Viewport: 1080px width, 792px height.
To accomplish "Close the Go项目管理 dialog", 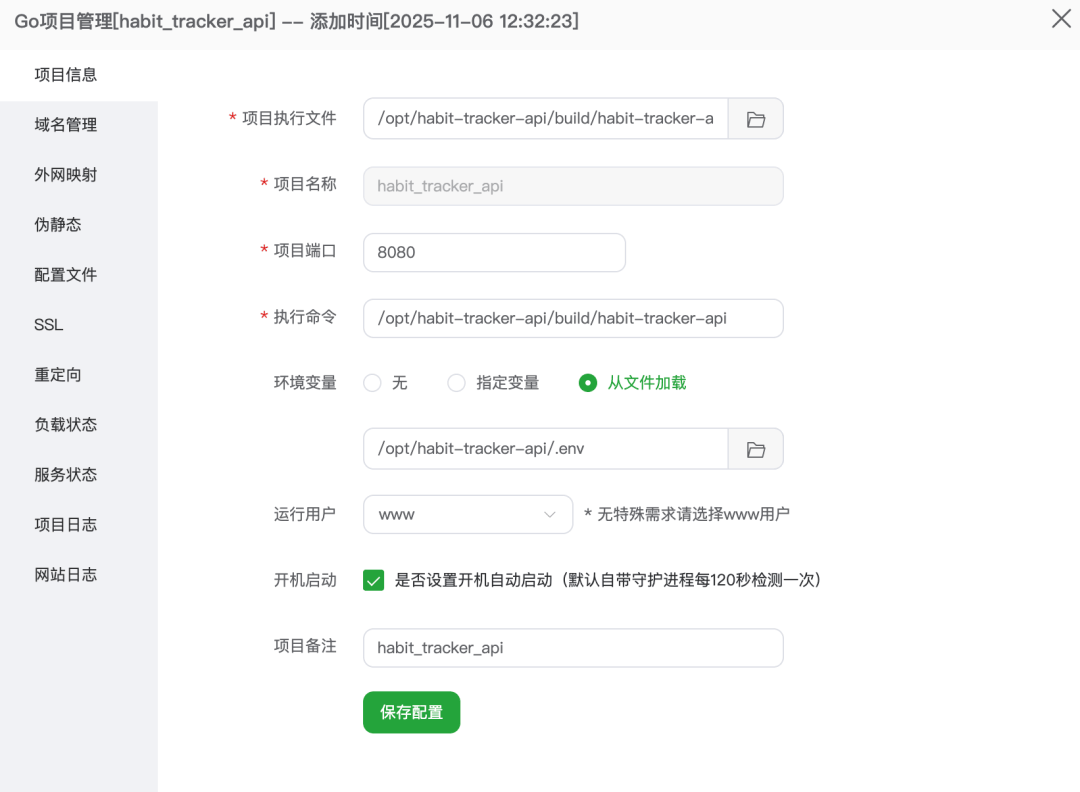I will (1061, 19).
